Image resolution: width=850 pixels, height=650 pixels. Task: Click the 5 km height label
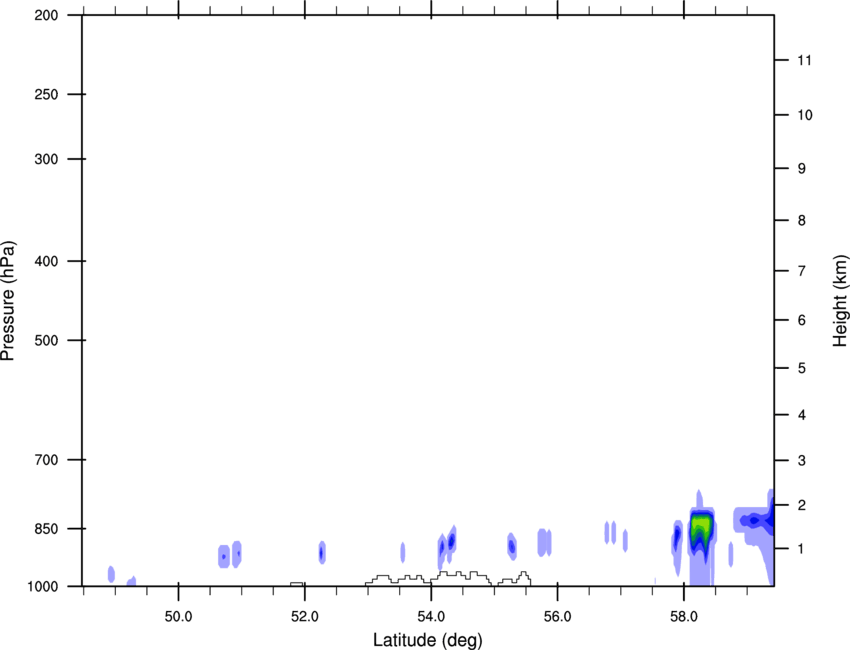802,368
